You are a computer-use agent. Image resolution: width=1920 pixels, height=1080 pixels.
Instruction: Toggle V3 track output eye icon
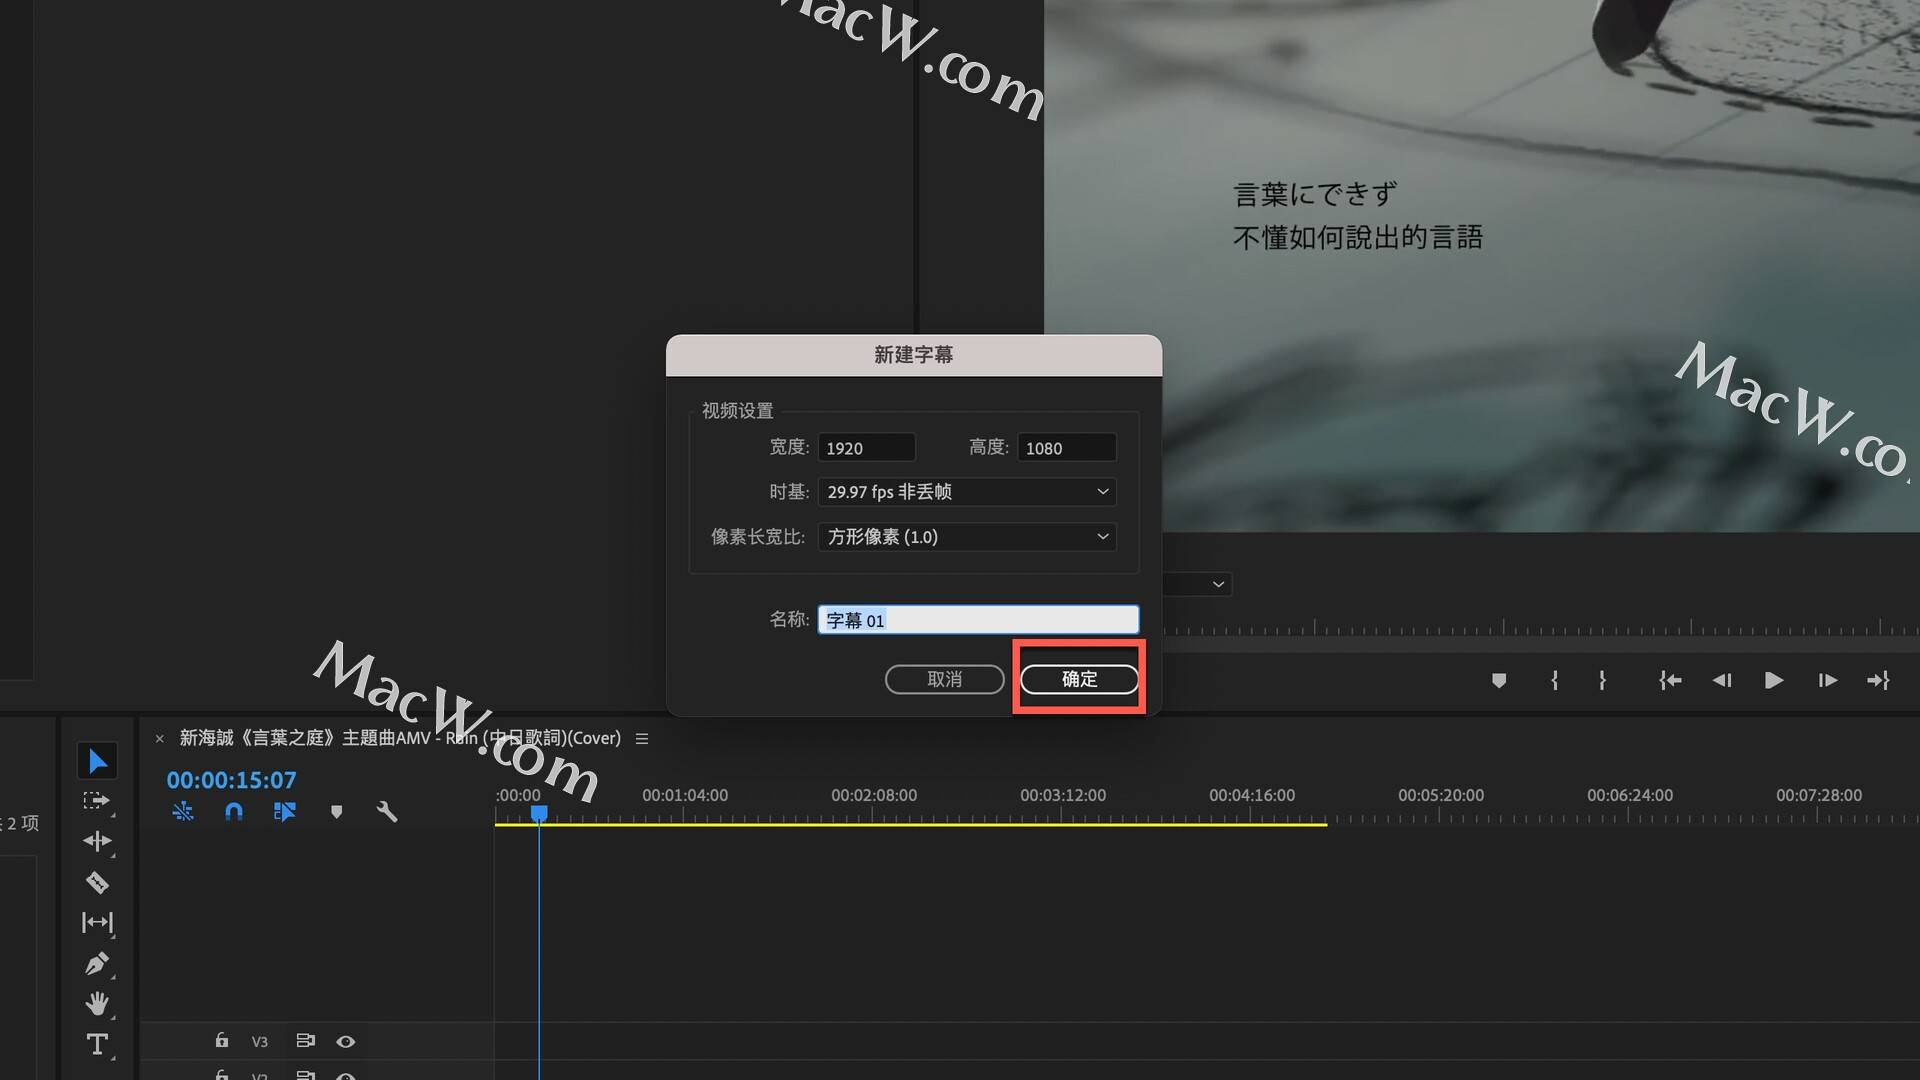click(x=345, y=1041)
